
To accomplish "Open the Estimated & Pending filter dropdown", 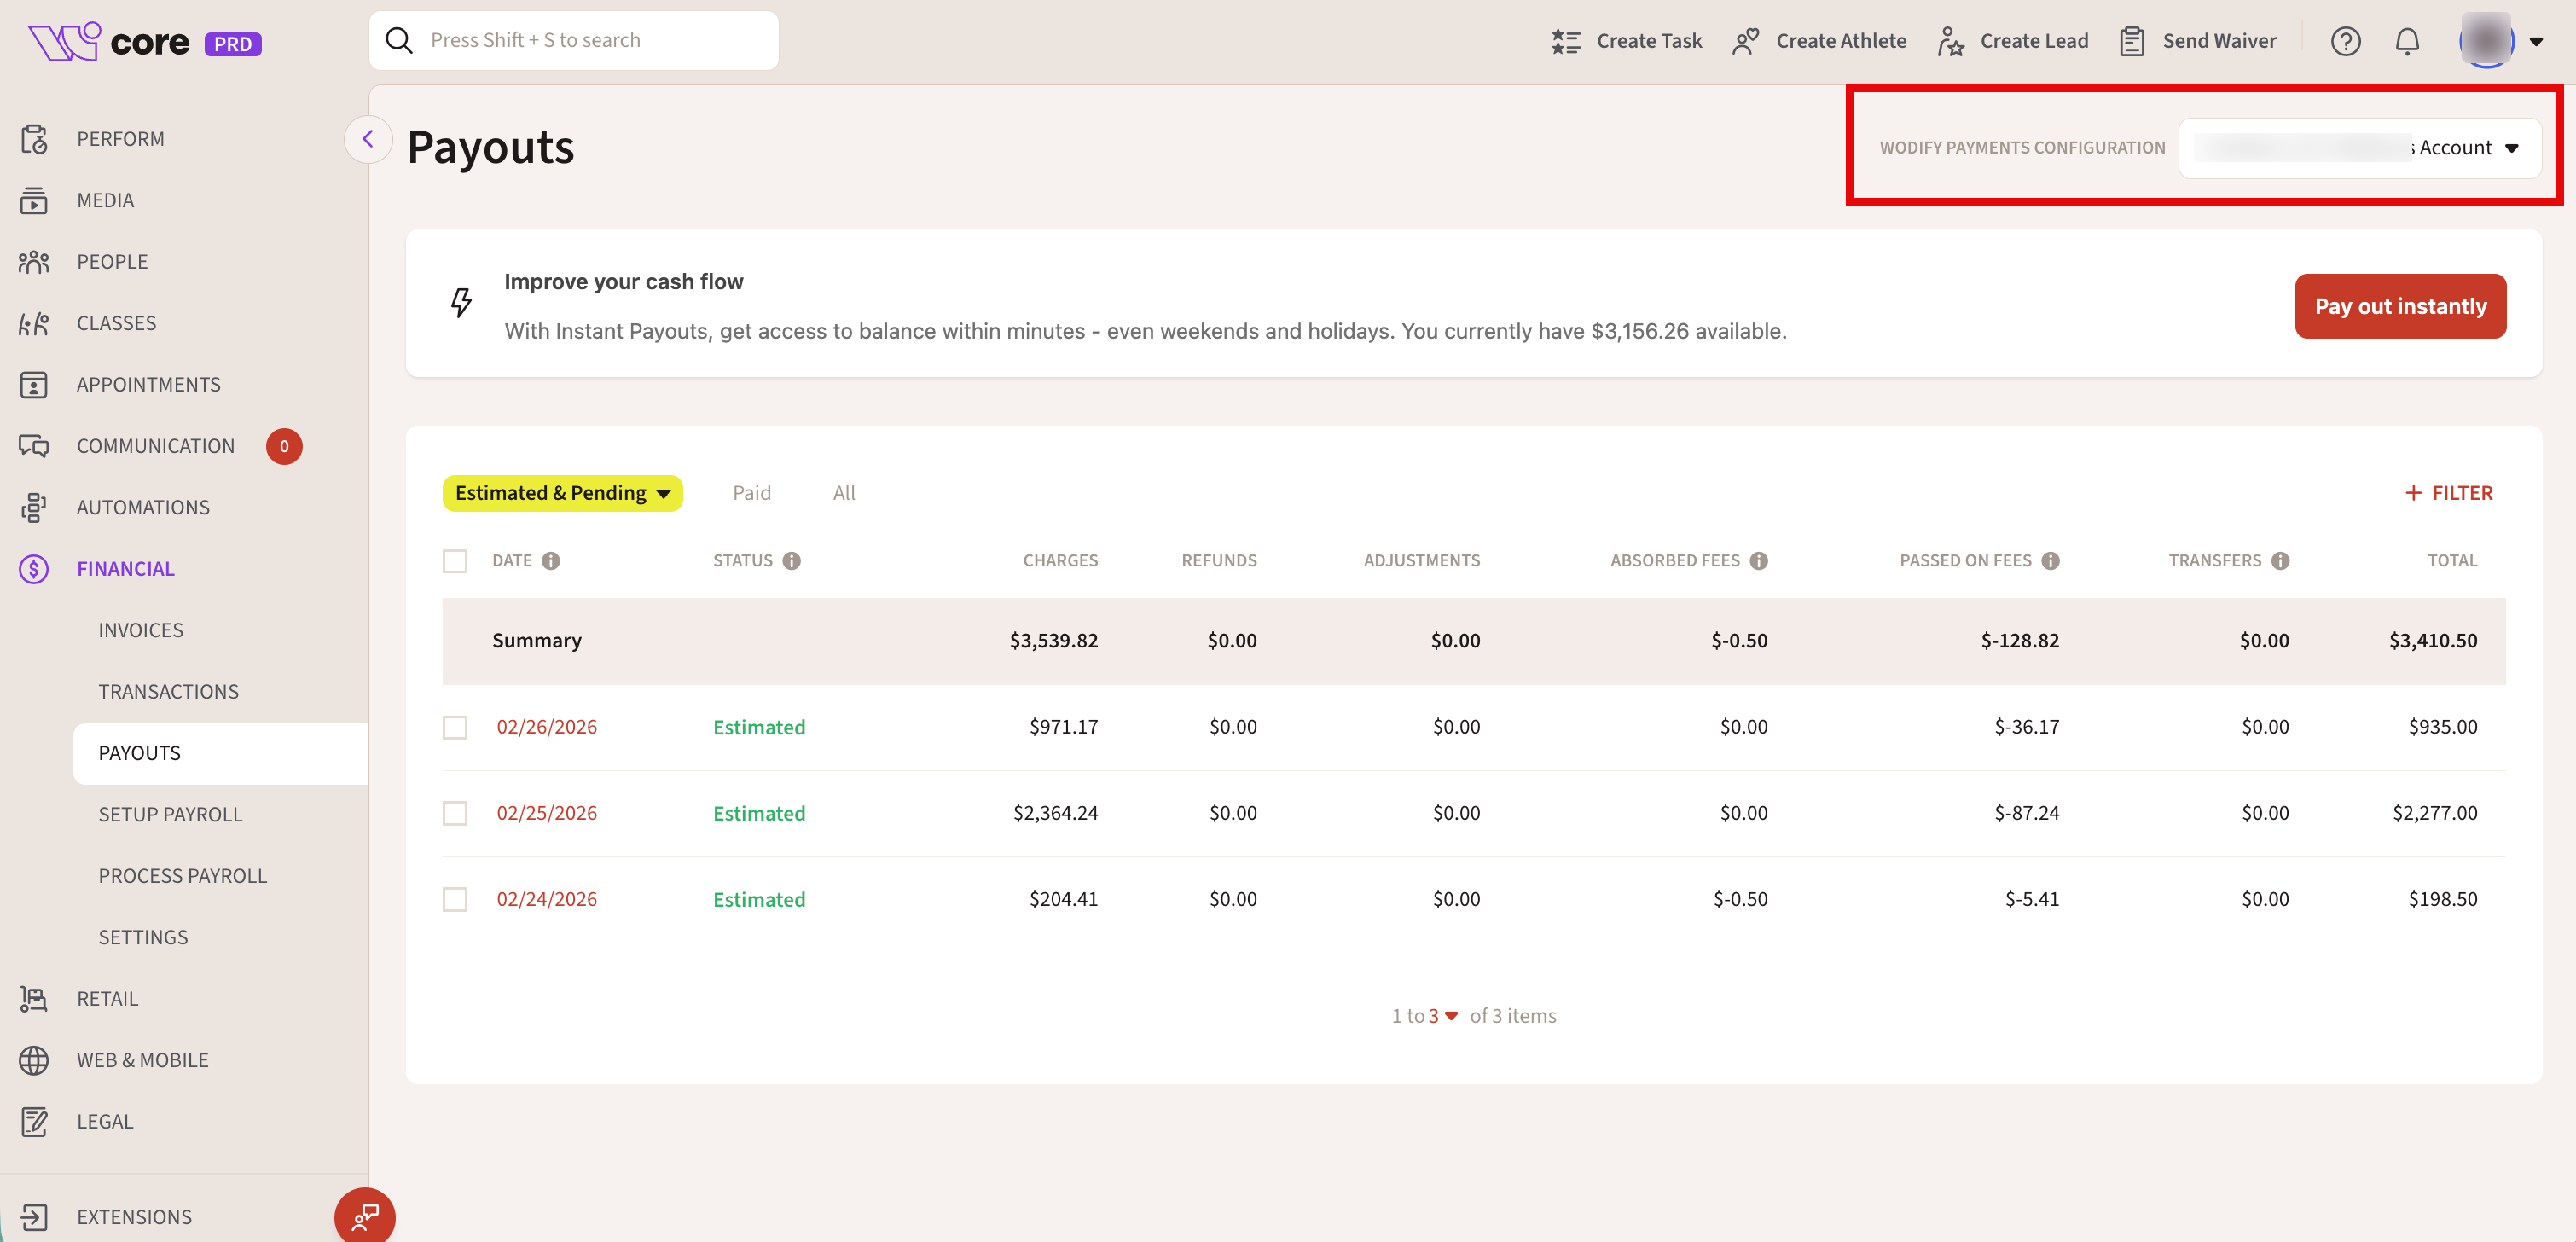I will point(562,492).
